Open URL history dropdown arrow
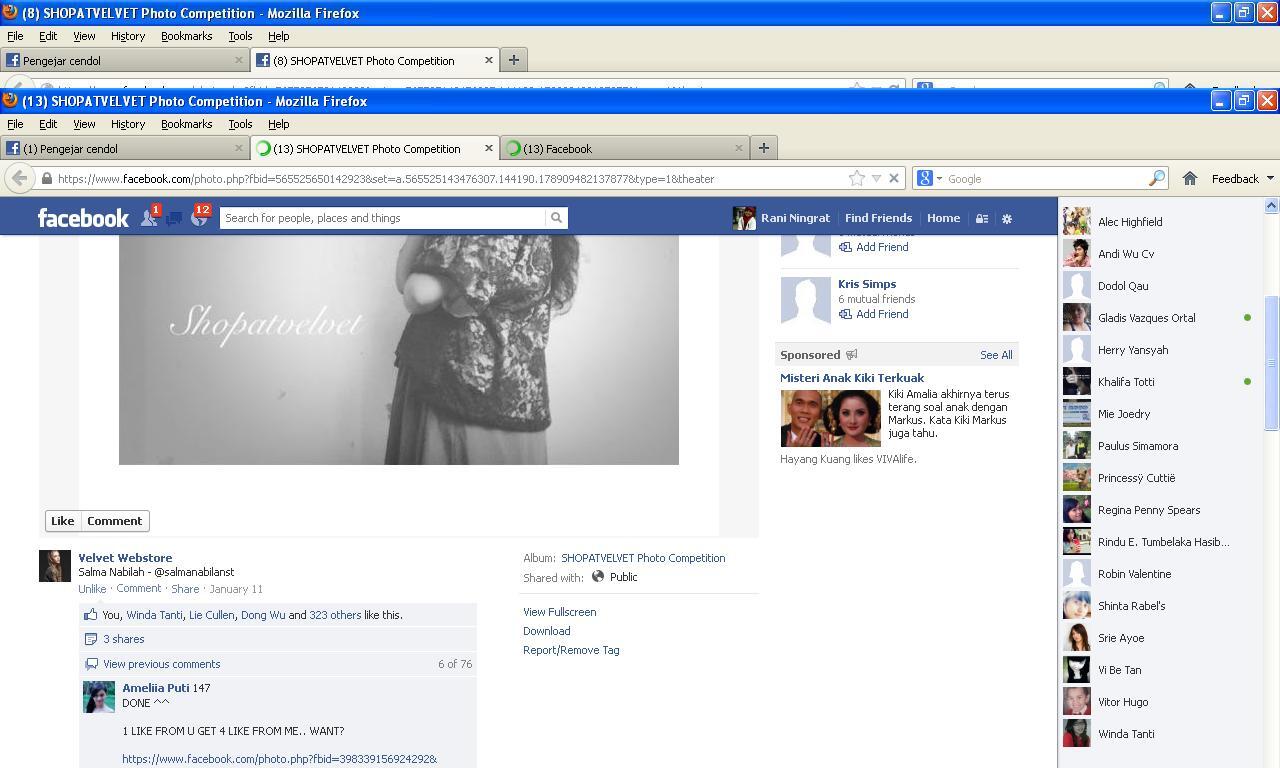The width and height of the screenshot is (1280, 768). (876, 178)
